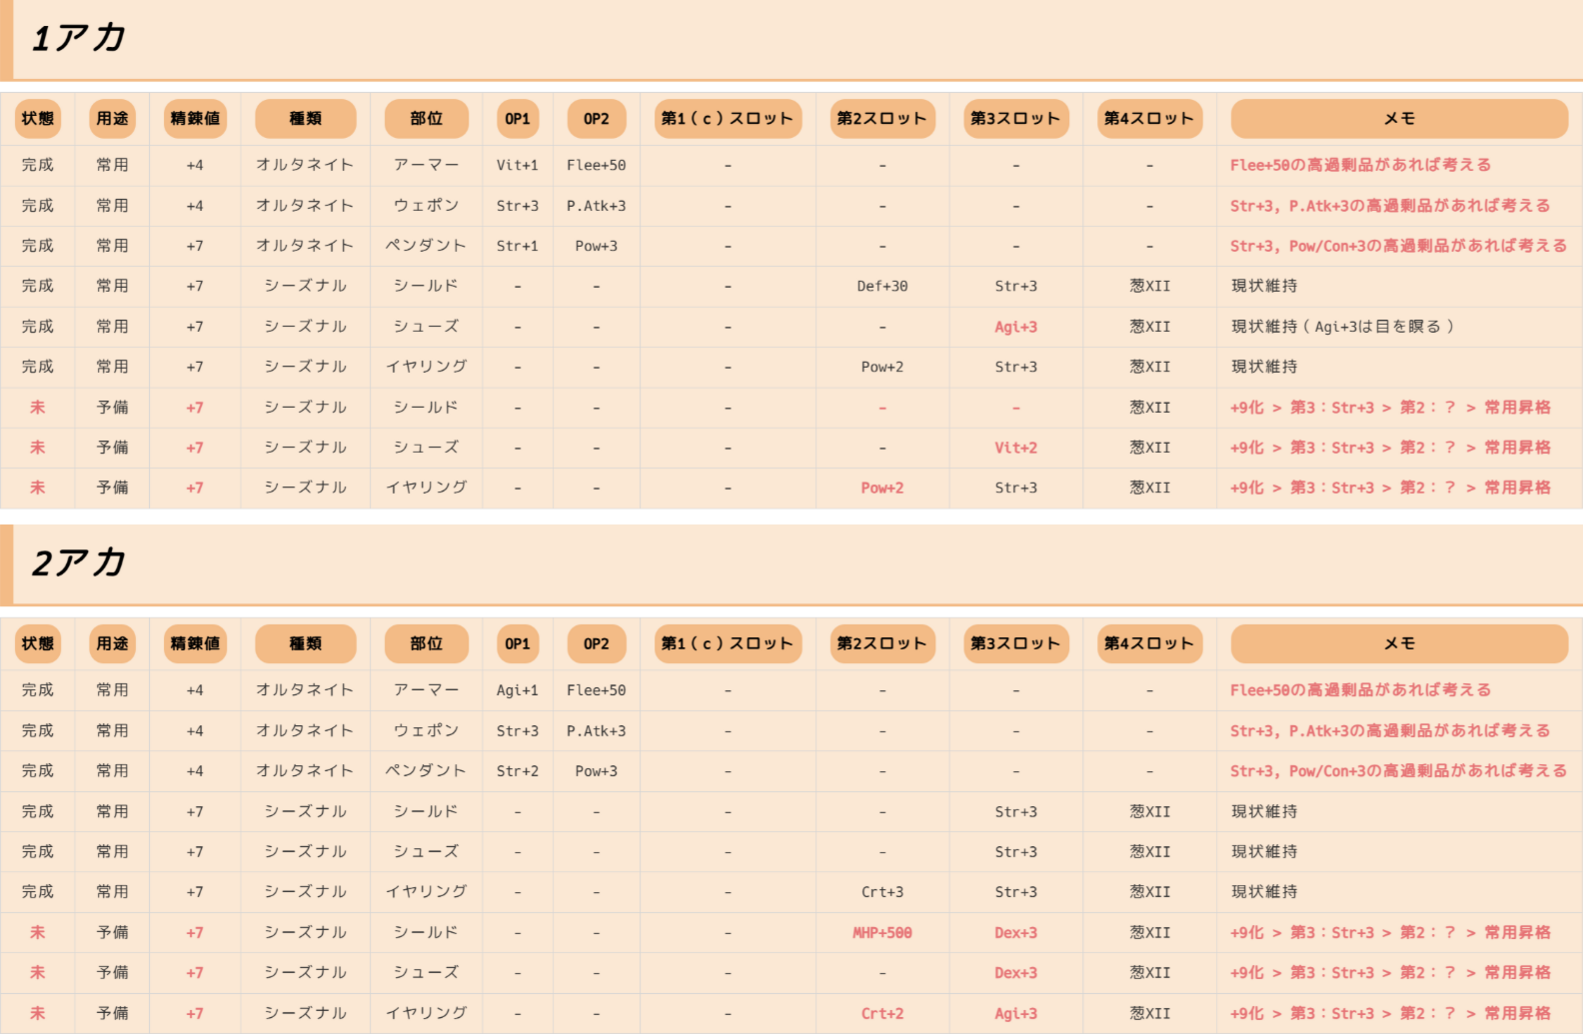Image resolution: width=1583 pixels, height=1034 pixels.
Task: Click the 1アカ section heading
Action: coord(78,38)
